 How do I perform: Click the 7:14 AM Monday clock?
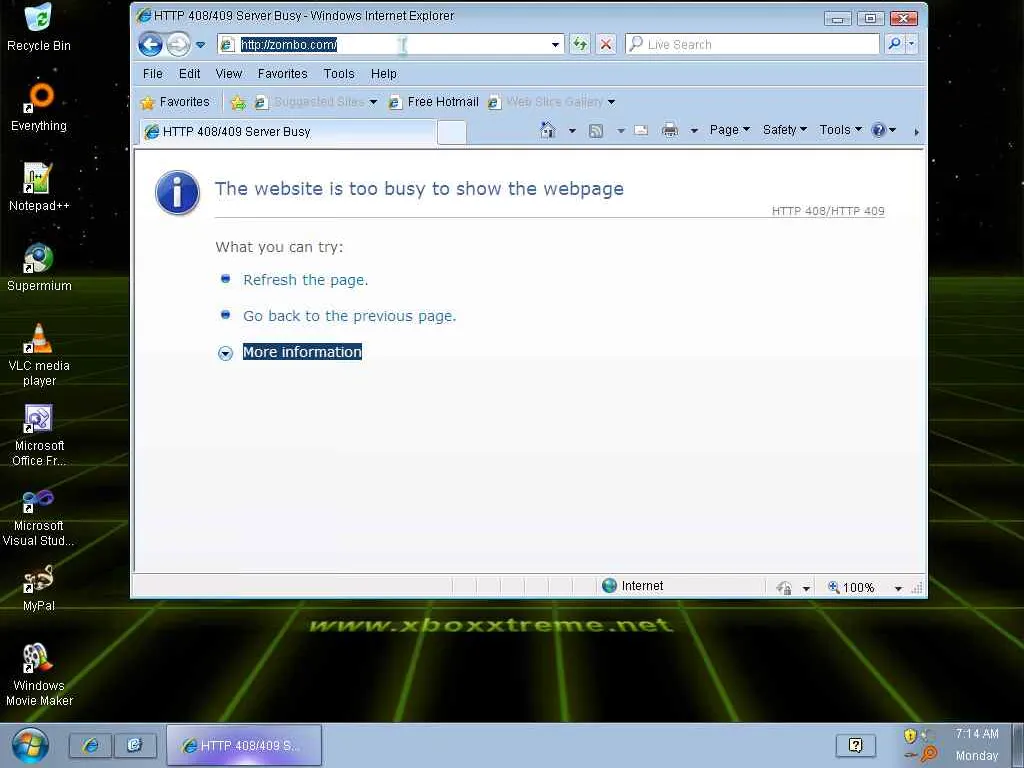tap(977, 744)
